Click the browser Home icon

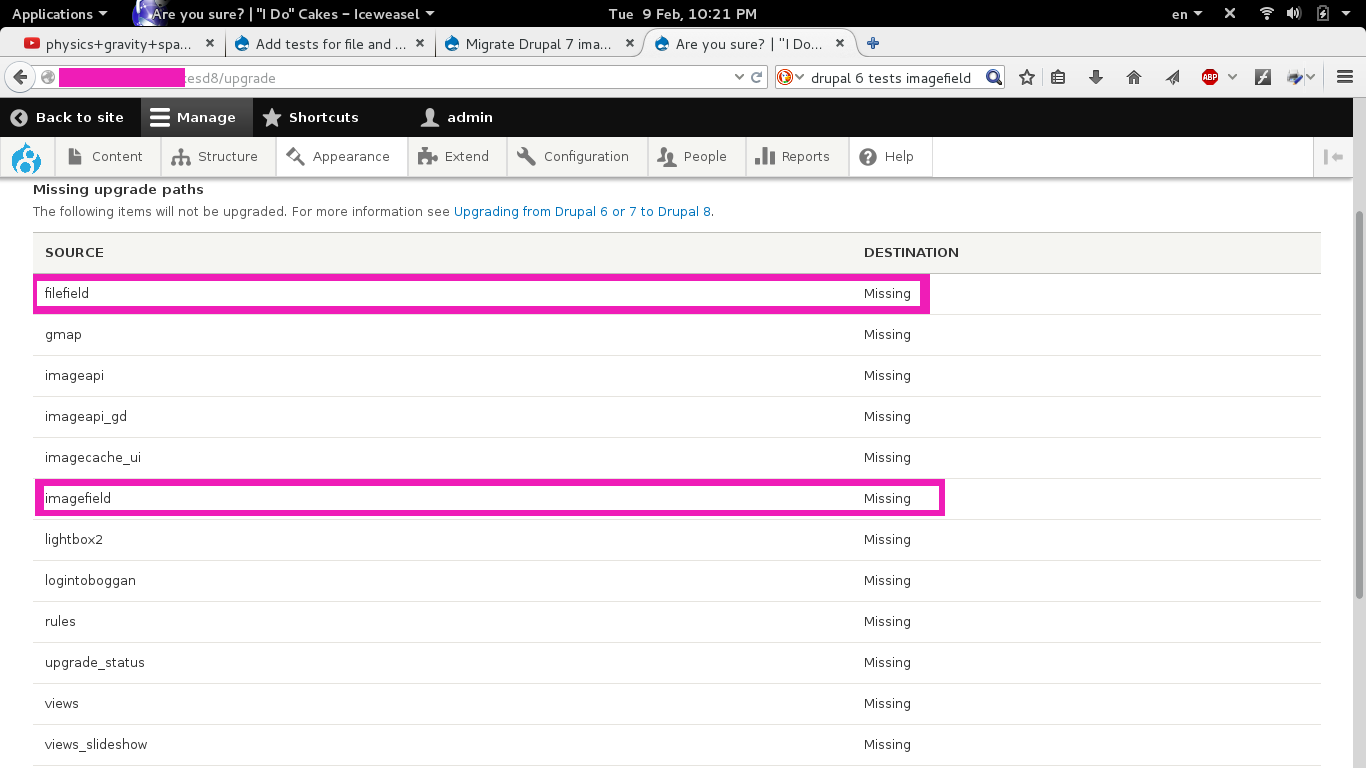(x=1134, y=77)
